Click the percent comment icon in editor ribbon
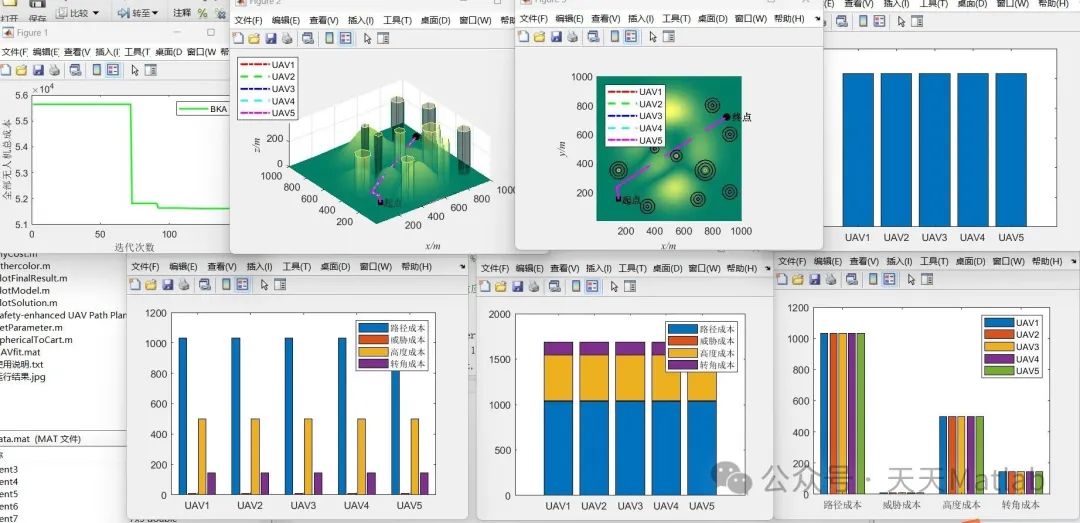 pos(202,13)
